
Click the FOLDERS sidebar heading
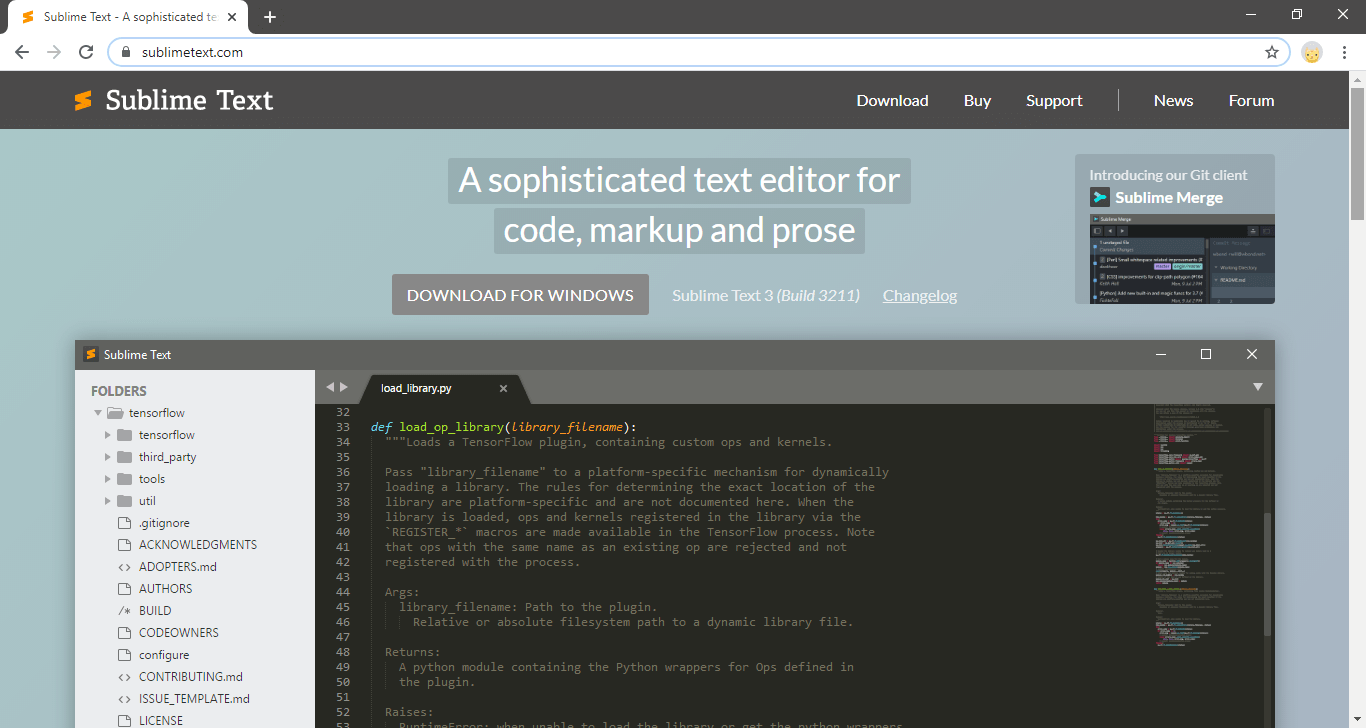119,391
